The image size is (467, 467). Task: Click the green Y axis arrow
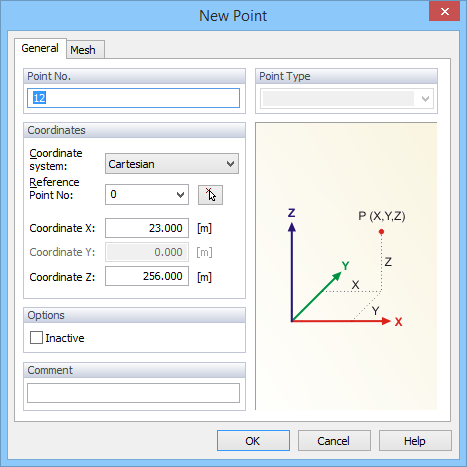tap(317, 296)
